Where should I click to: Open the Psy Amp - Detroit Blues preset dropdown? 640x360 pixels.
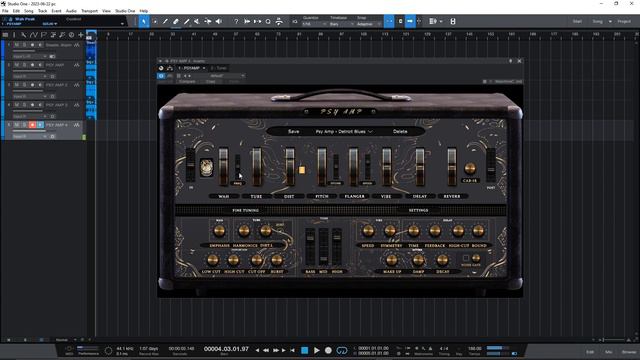click(344, 131)
